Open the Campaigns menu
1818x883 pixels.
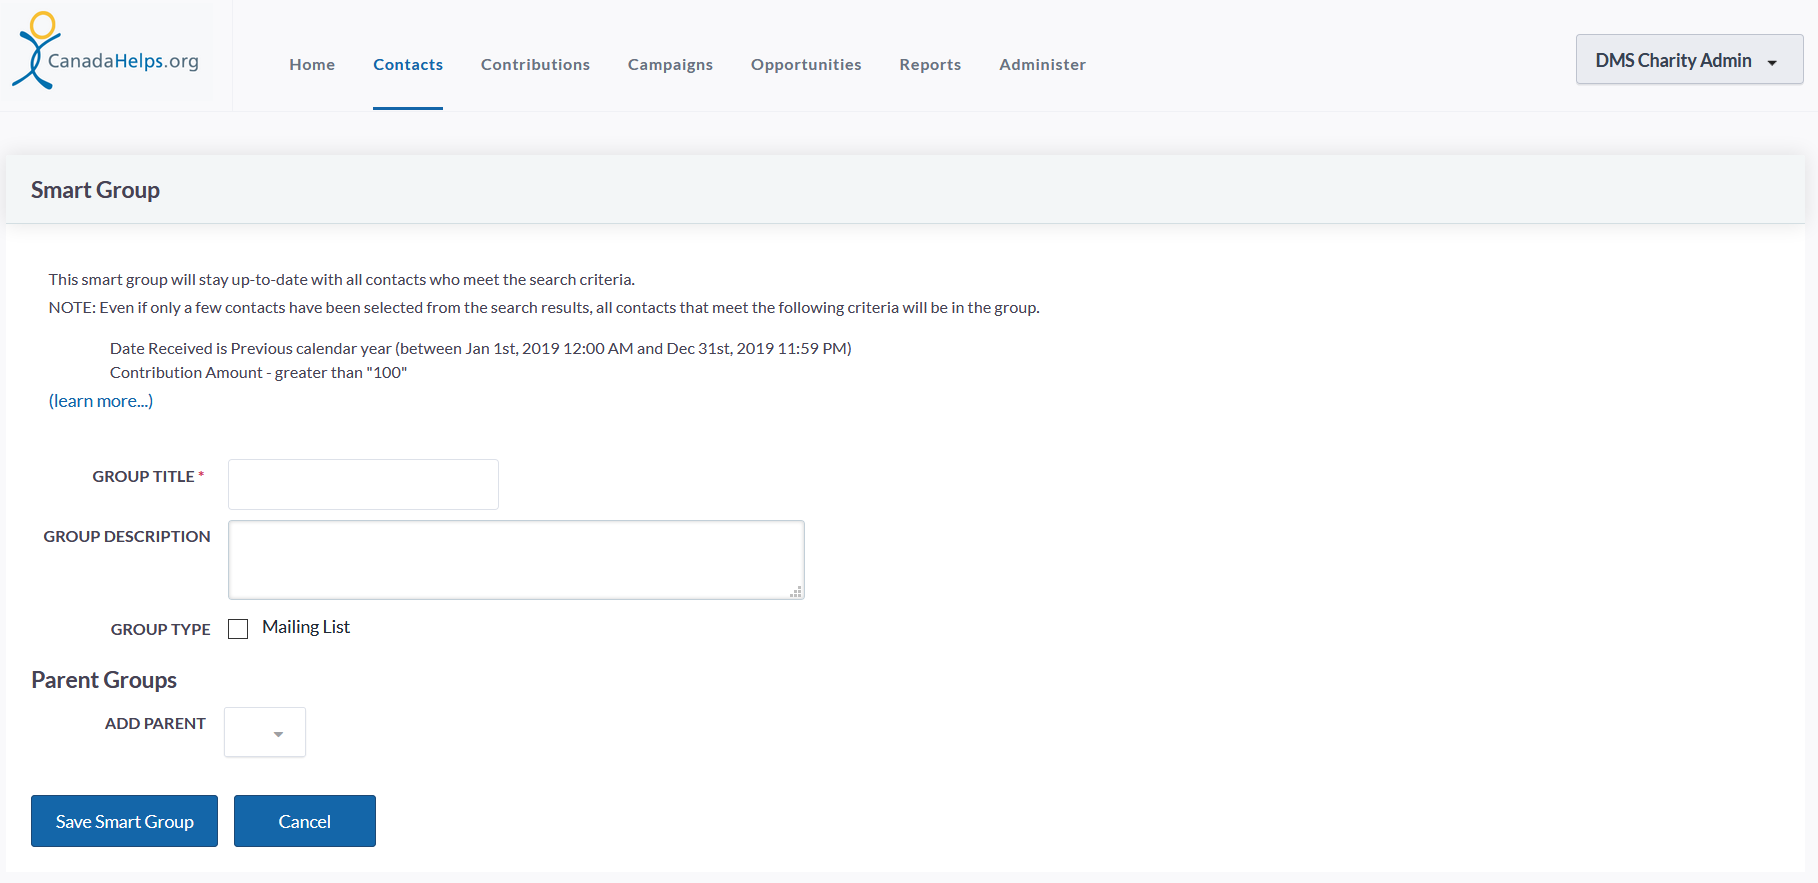(x=670, y=64)
